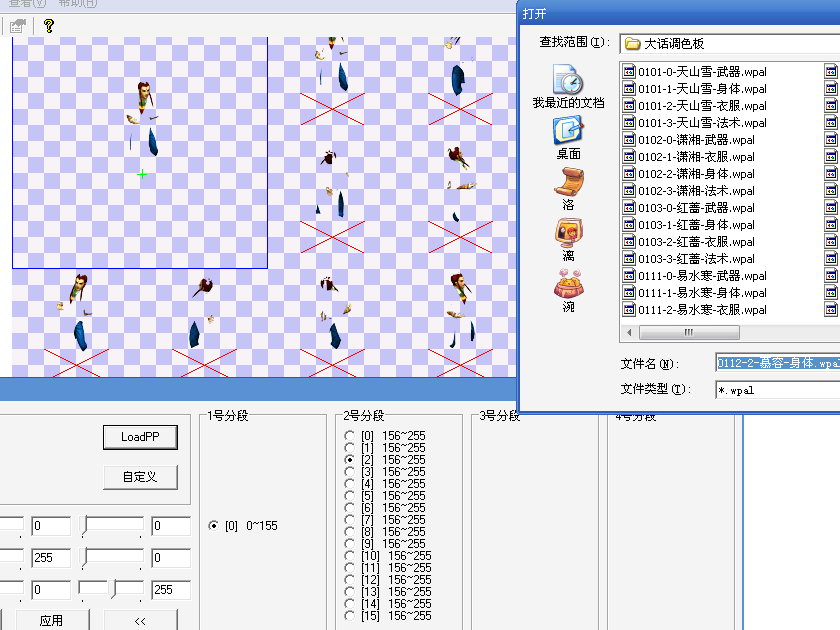
Task: Select radio option [4] 156~255
Action: coord(349,484)
